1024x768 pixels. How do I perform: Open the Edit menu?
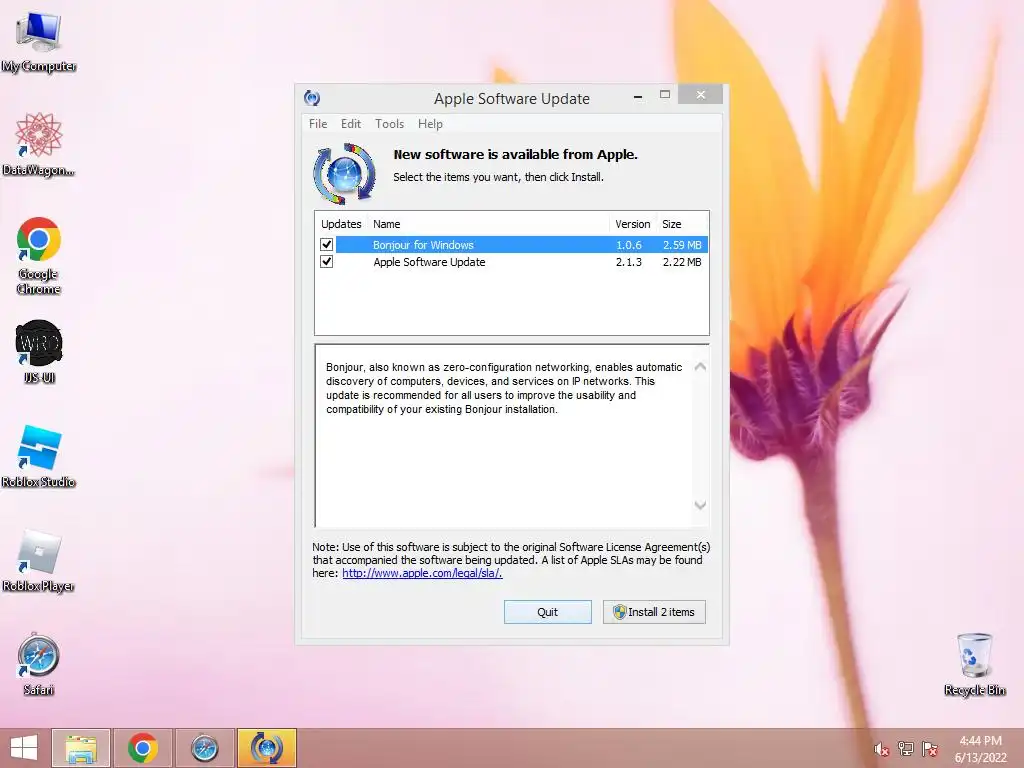pos(351,123)
